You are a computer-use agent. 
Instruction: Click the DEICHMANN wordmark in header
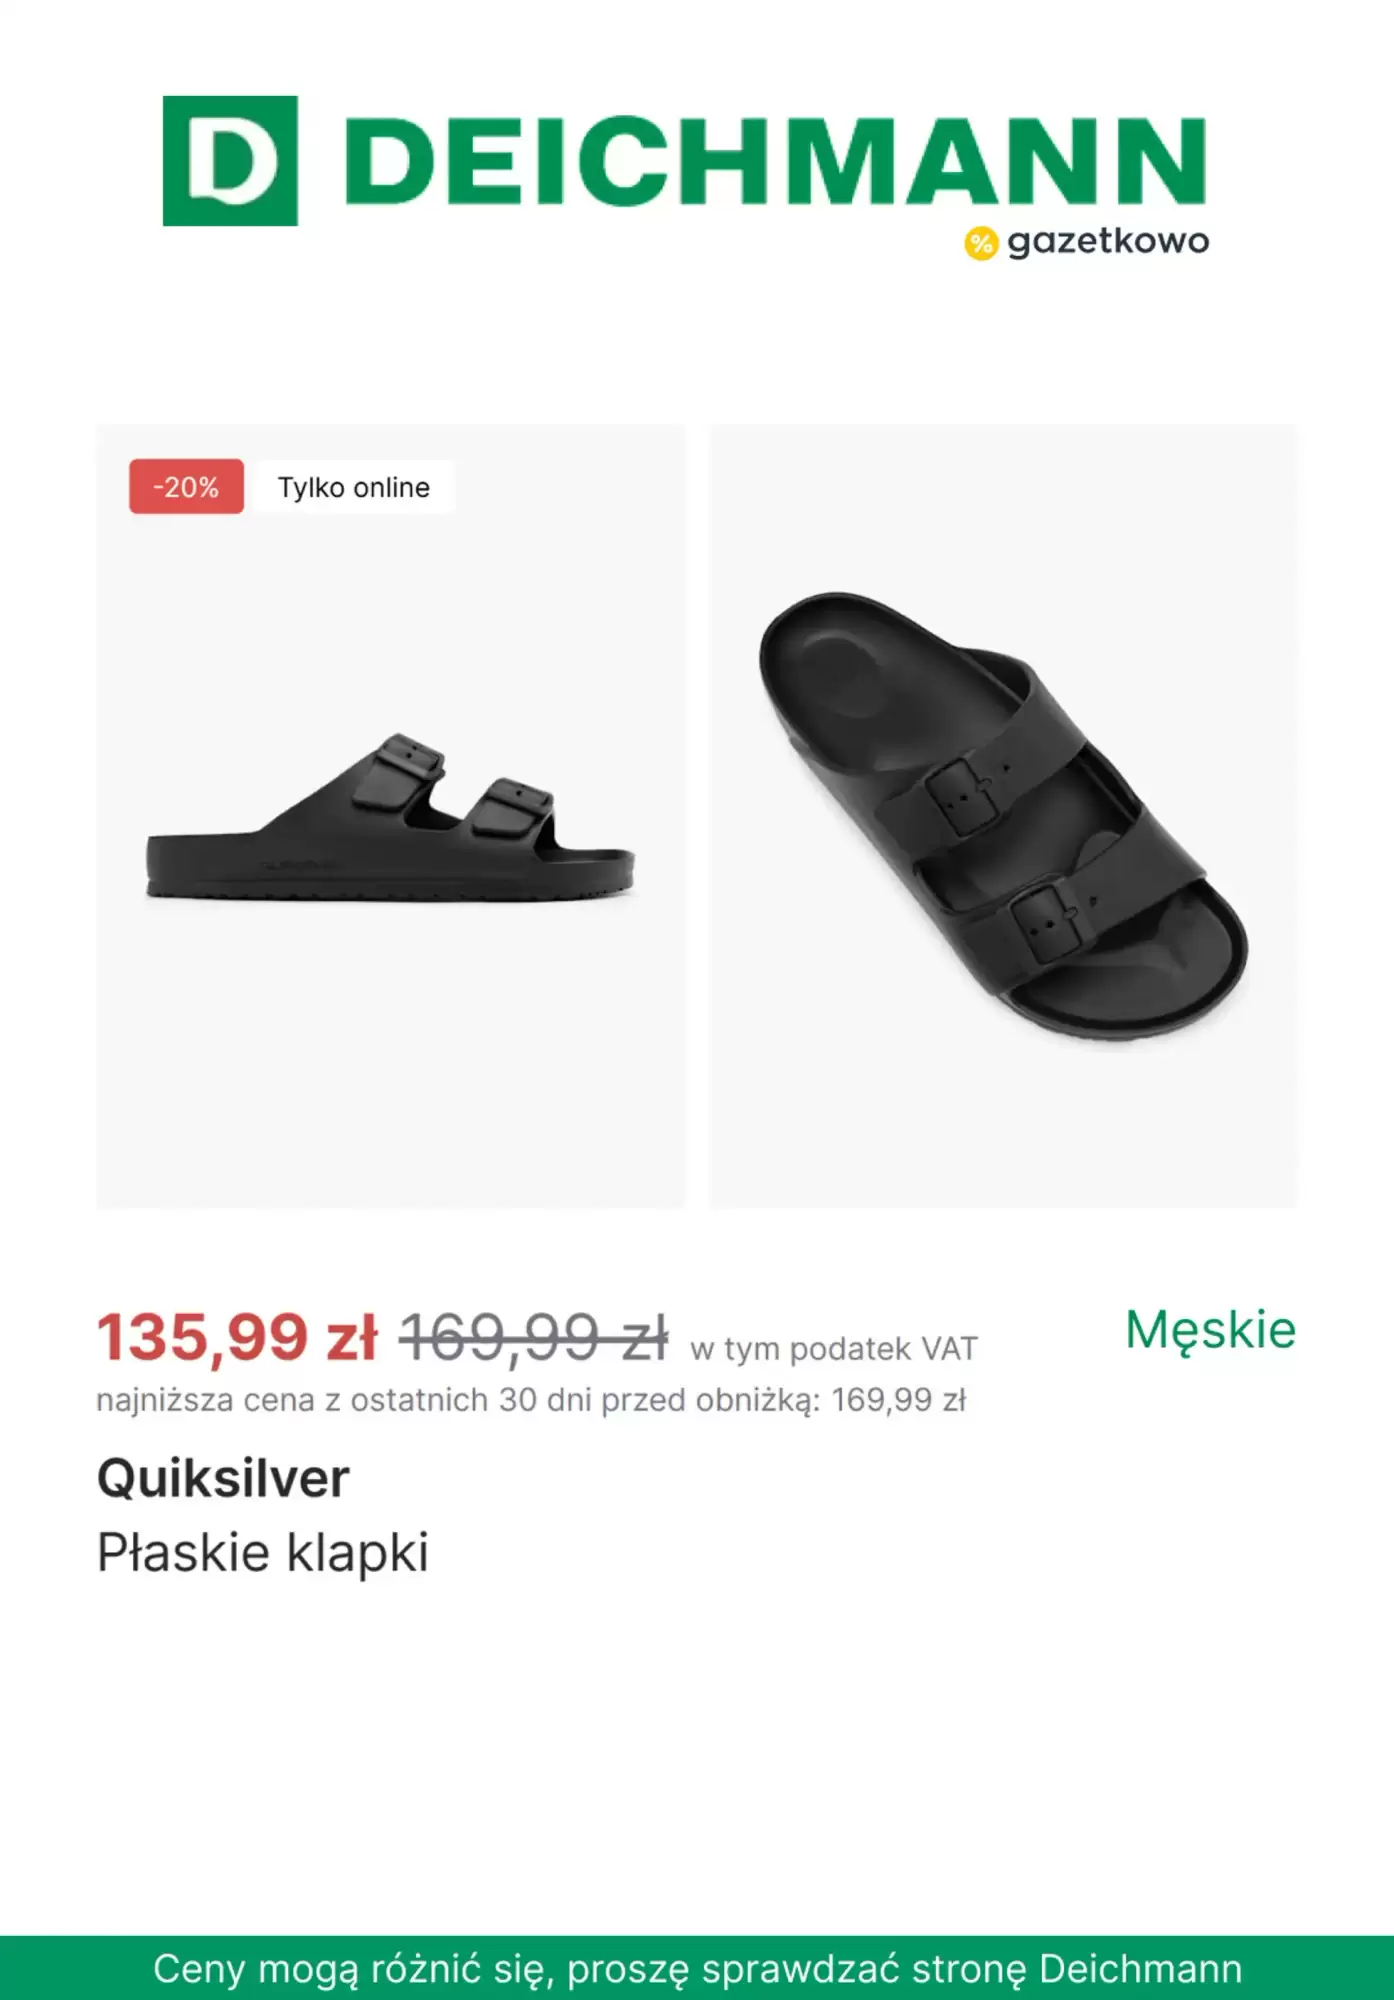tap(775, 161)
